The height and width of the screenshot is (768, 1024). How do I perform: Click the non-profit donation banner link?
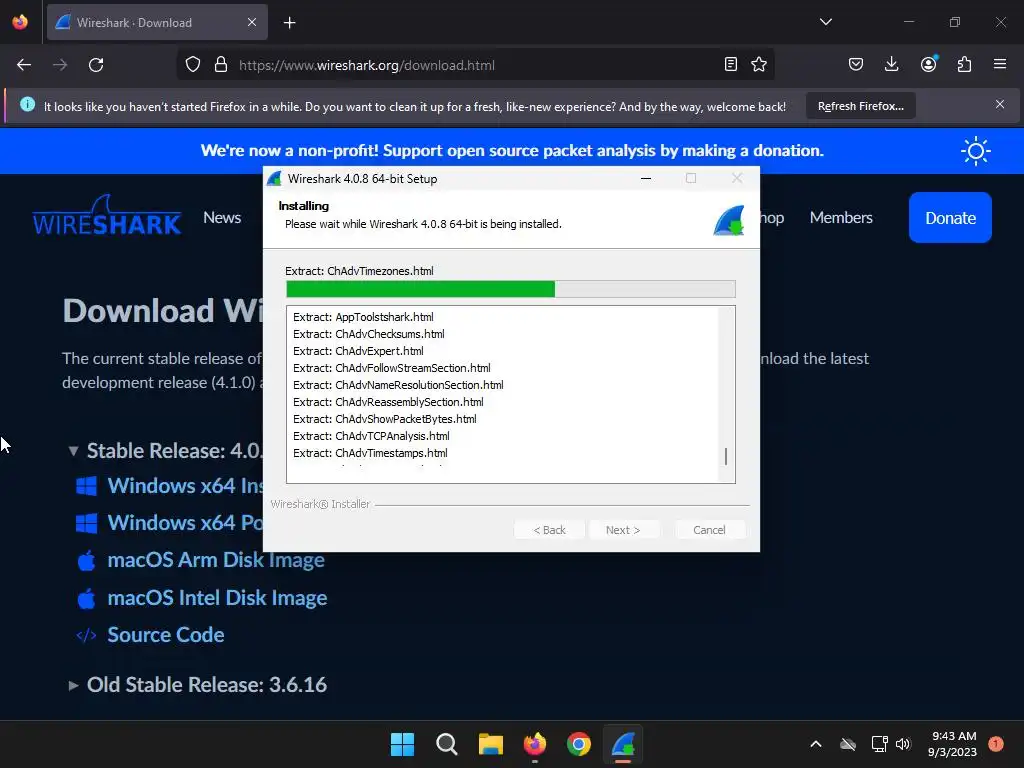click(x=512, y=151)
